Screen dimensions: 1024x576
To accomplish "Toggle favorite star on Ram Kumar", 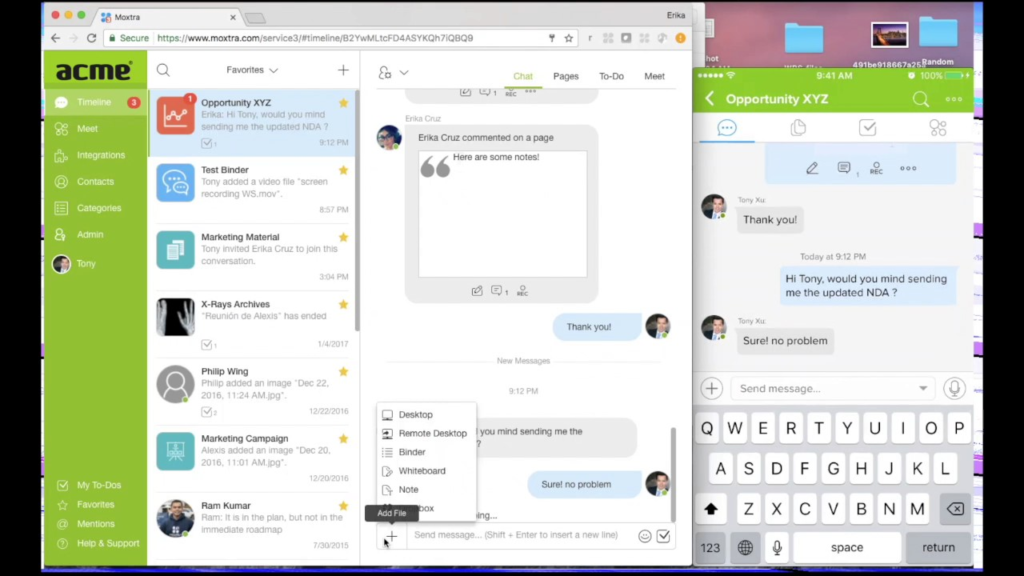I will pyautogui.click(x=344, y=505).
